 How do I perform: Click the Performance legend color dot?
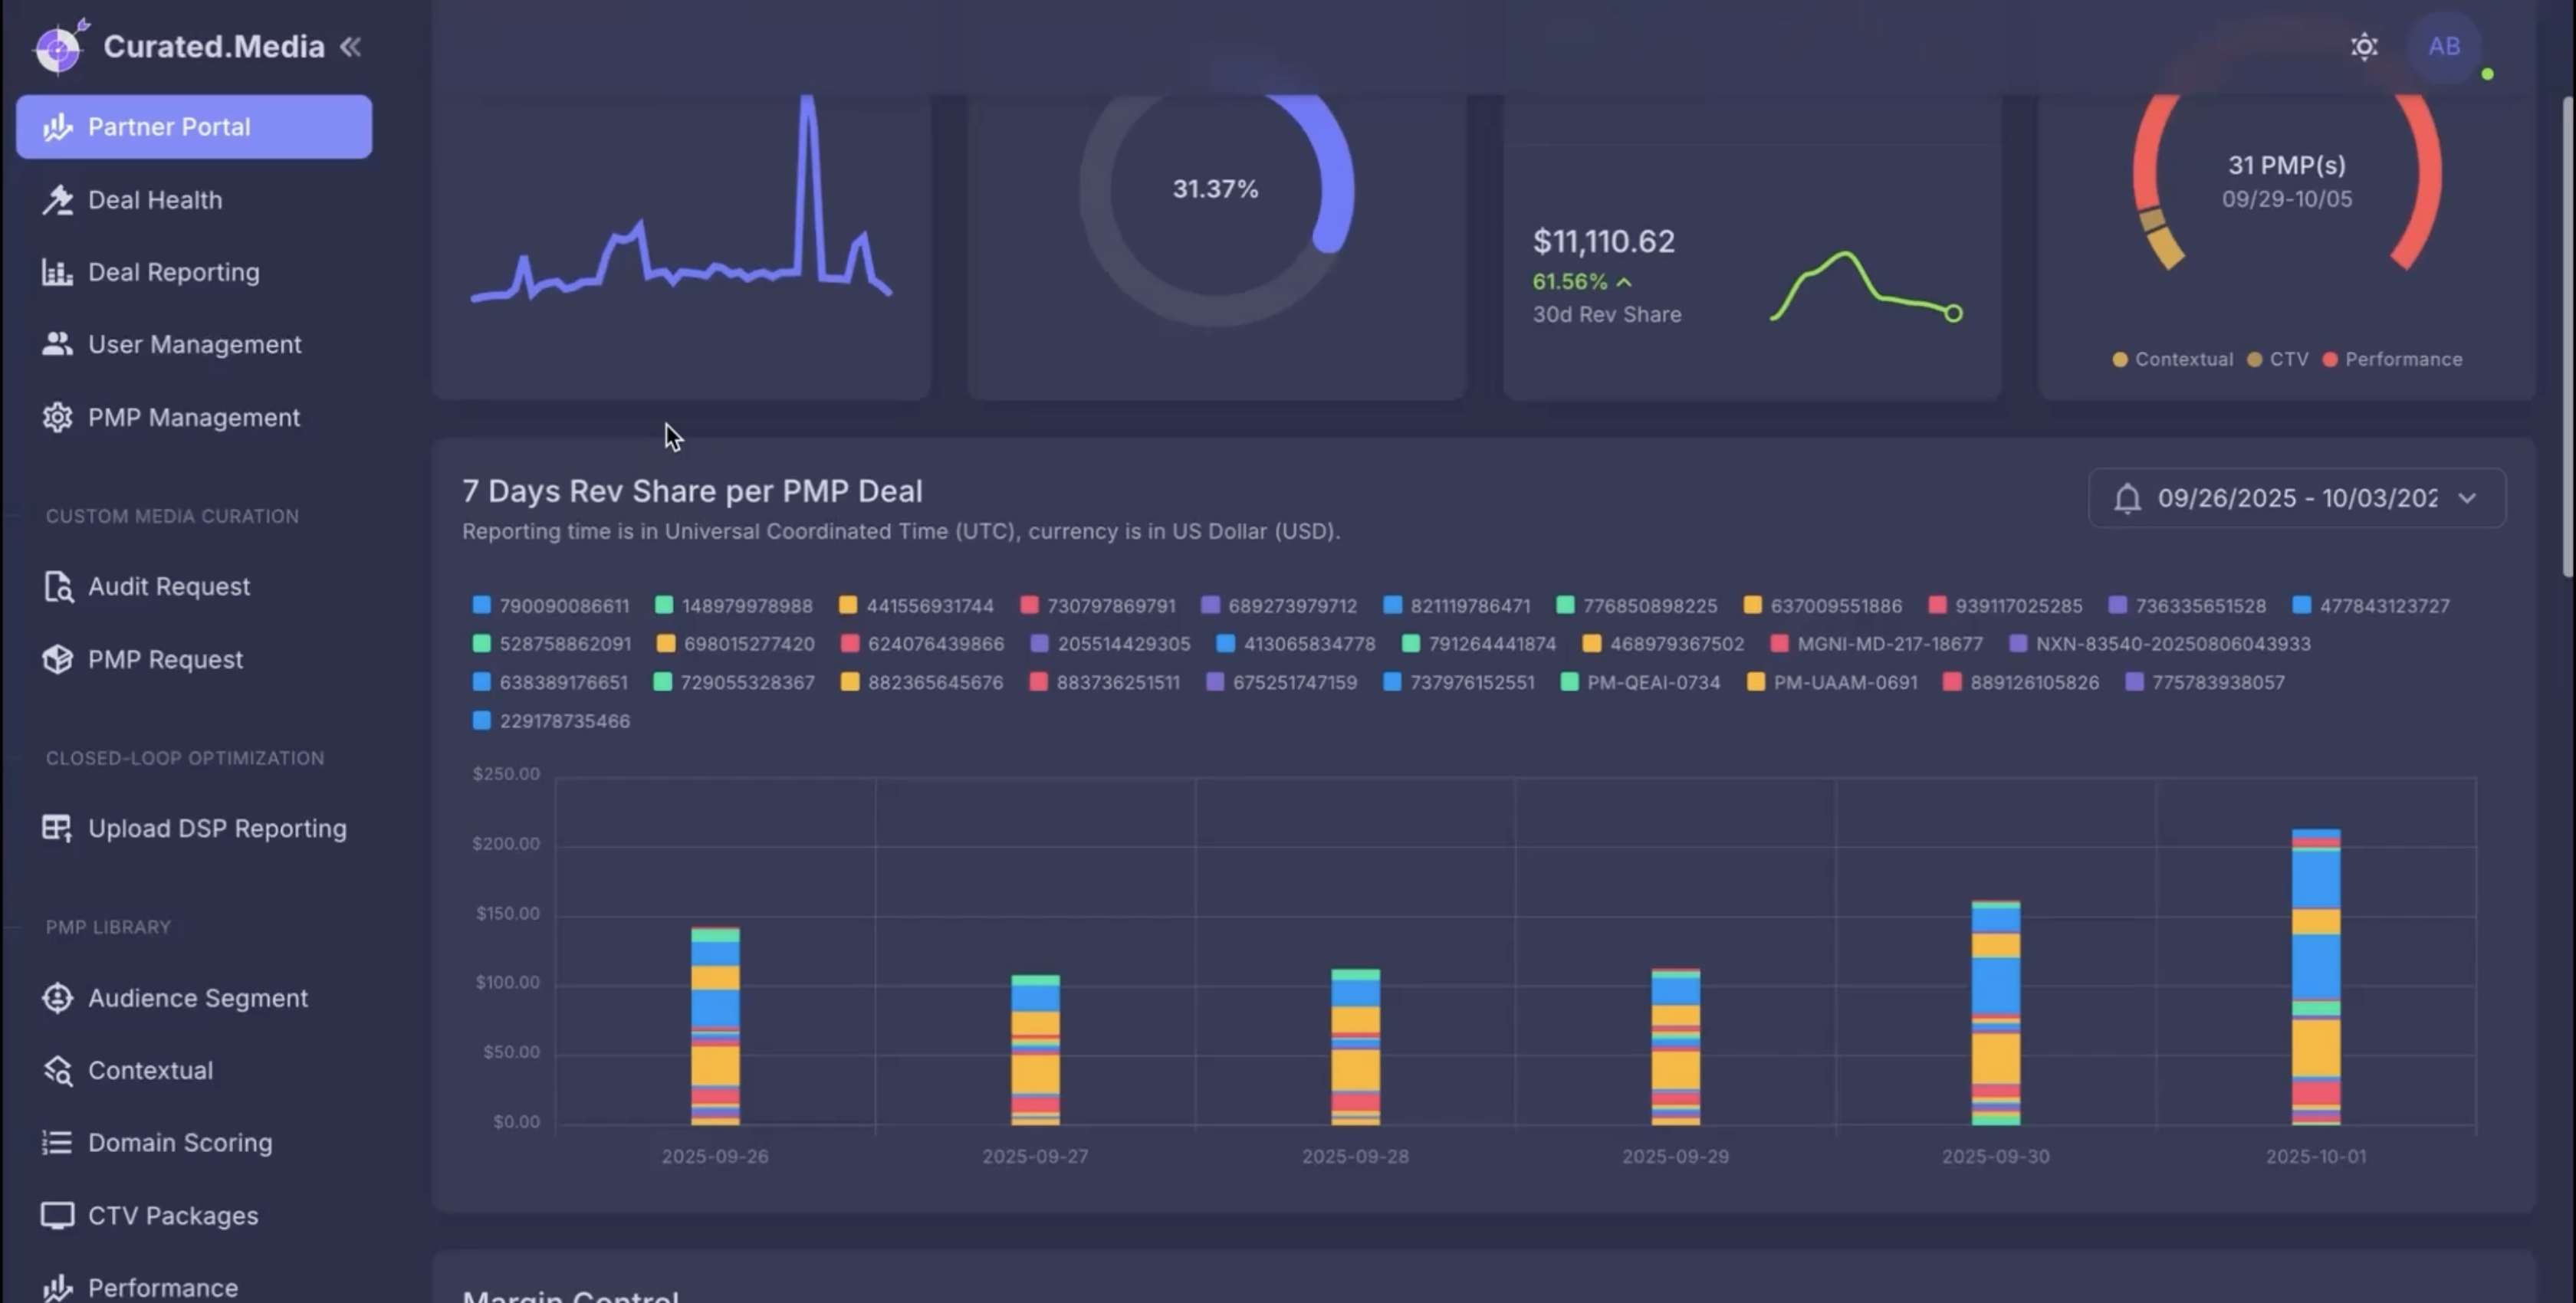click(2330, 360)
